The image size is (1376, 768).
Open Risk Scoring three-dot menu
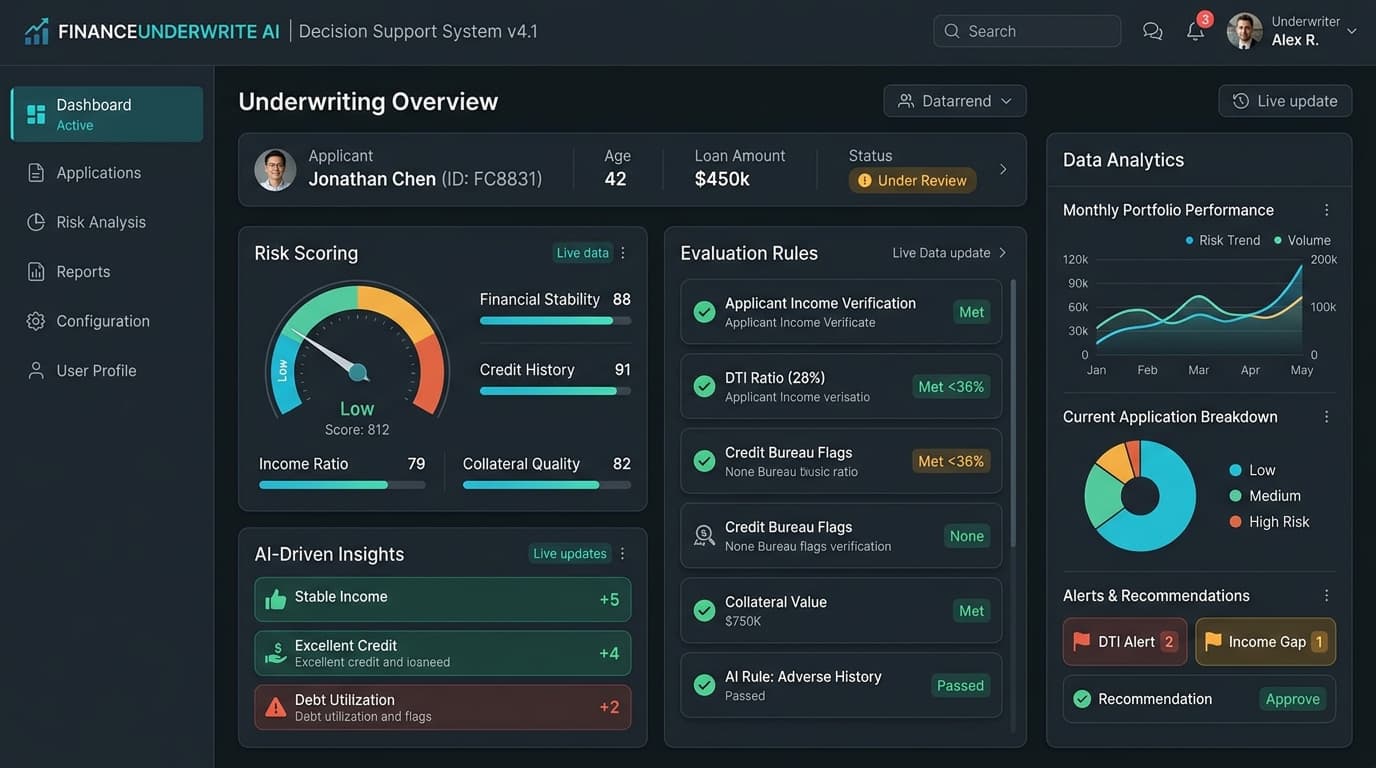(x=623, y=253)
